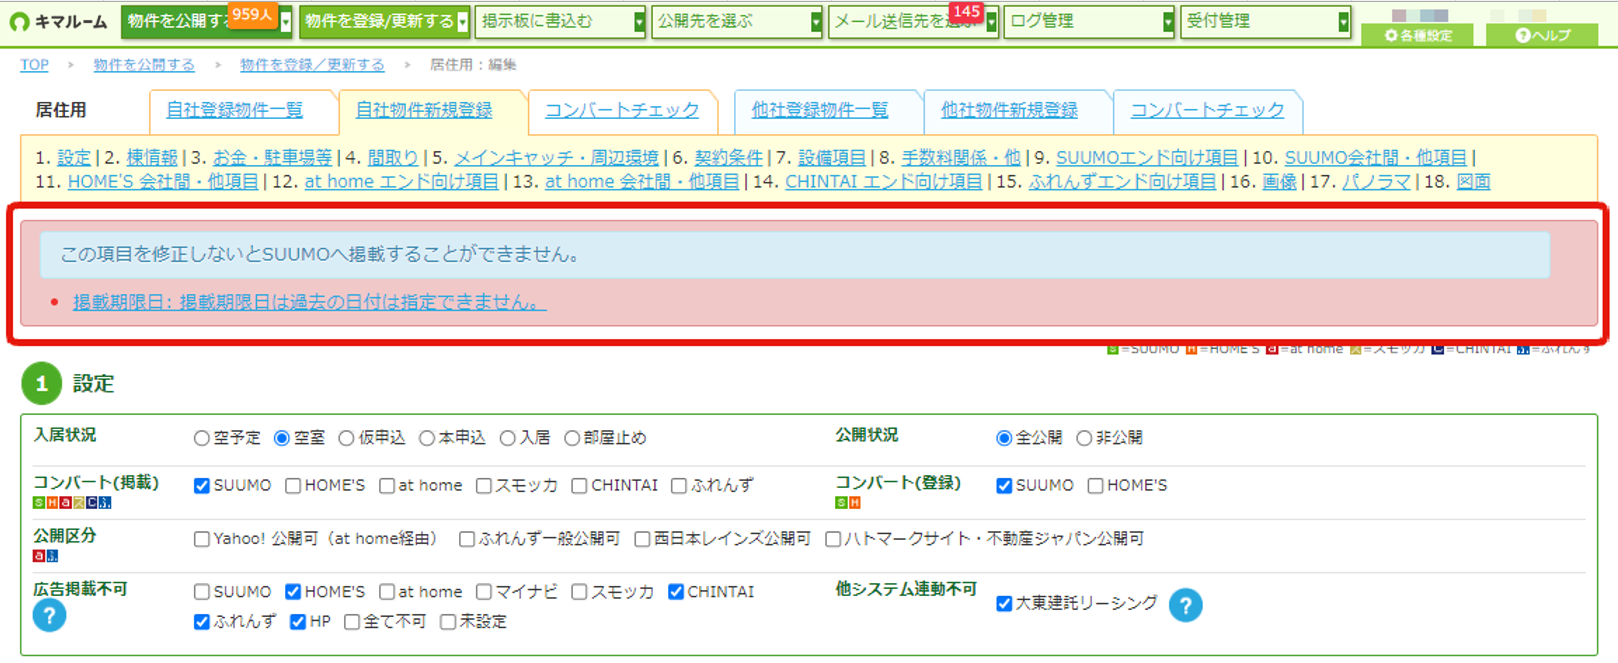This screenshot has height=663, width=1618.
Task: Open the ヘルプ help button
Action: tap(1543, 35)
